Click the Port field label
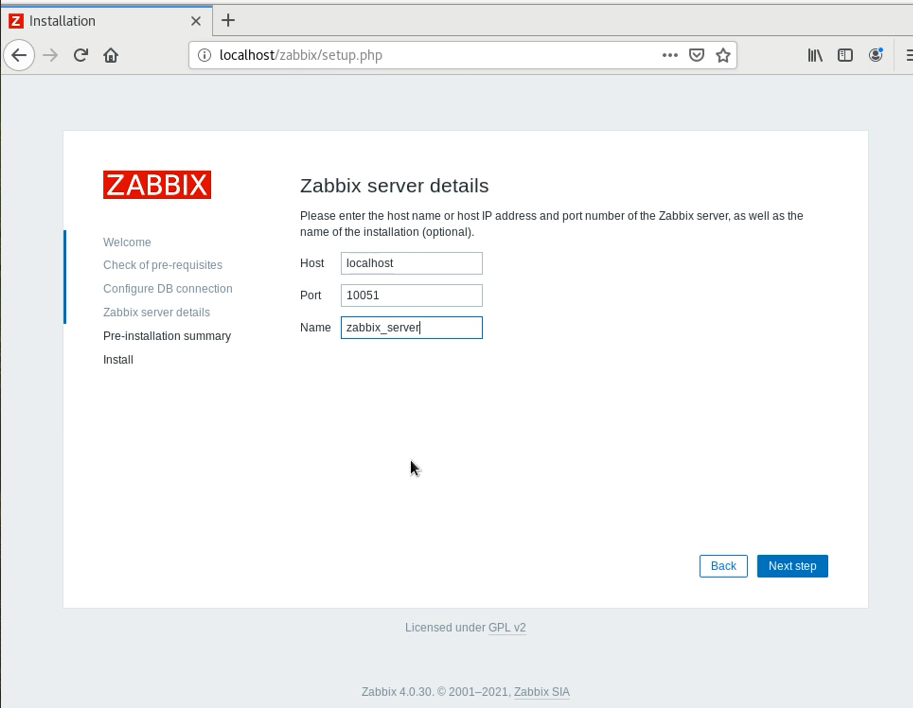Viewport: 913px width, 708px height. point(310,295)
